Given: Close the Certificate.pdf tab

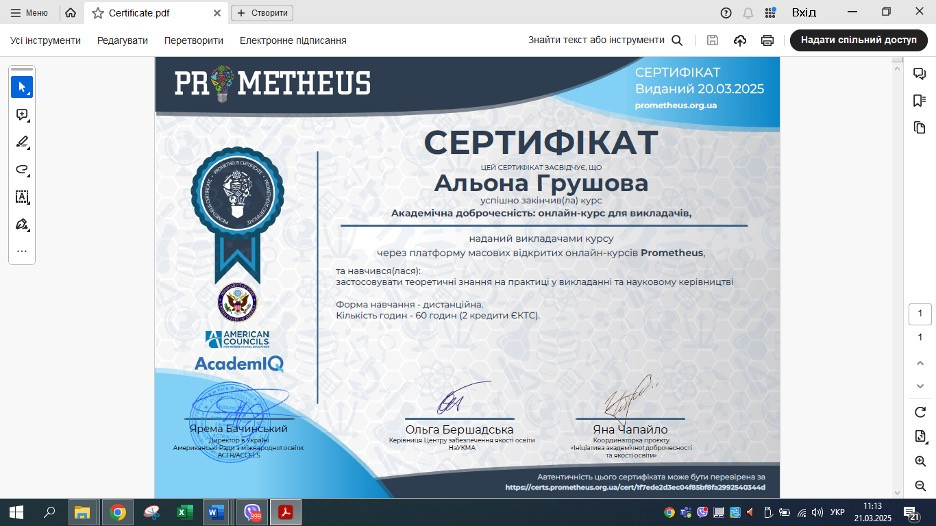Looking at the screenshot, I should [217, 13].
